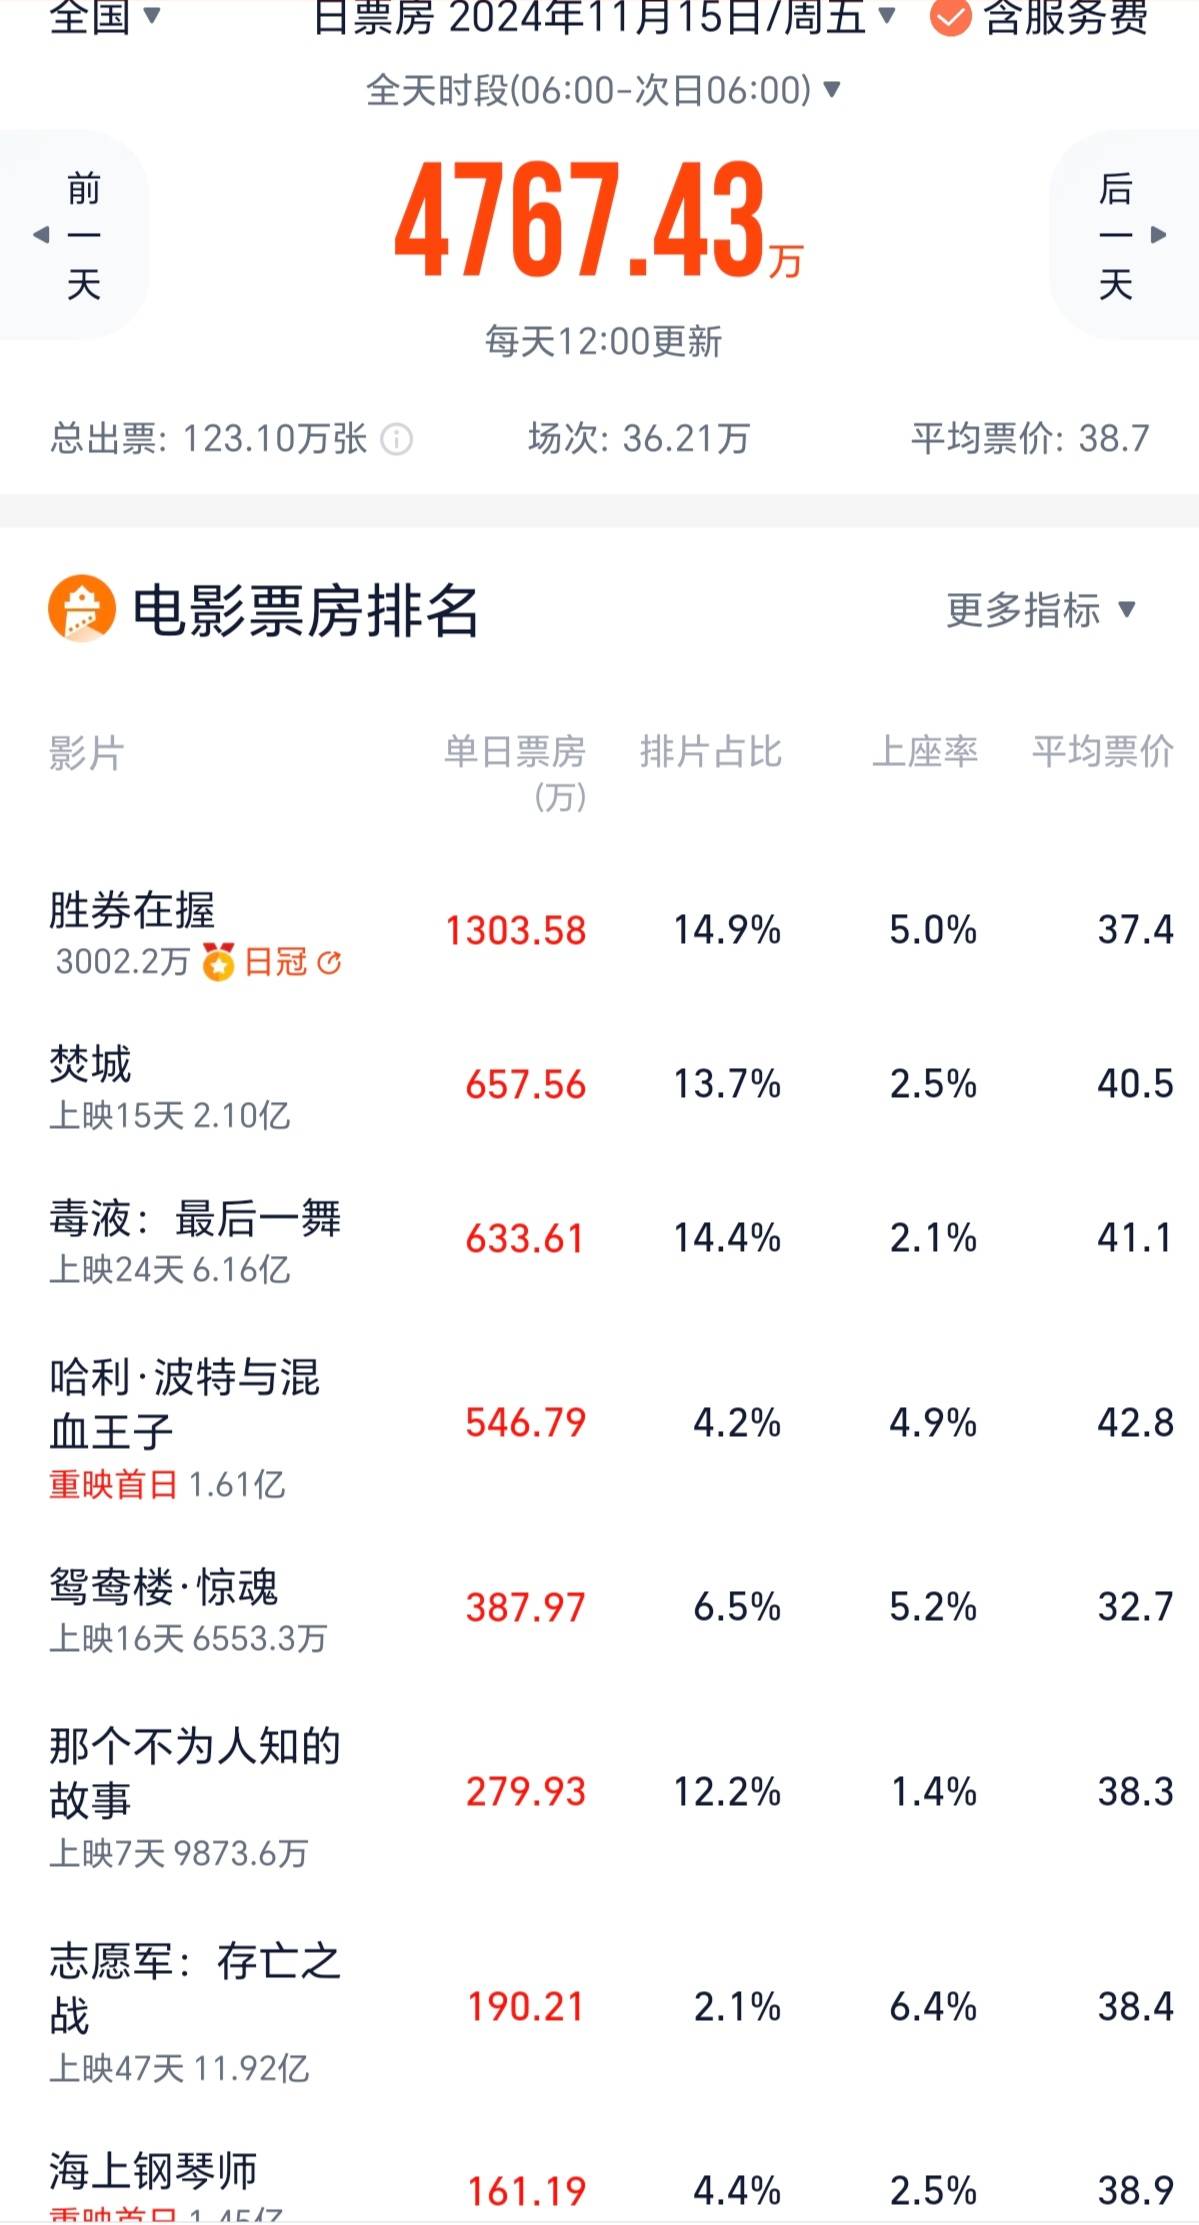This screenshot has height=2225, width=1199.
Task: Open 毒液：最后一舞 movie row
Action: [x=195, y=1219]
